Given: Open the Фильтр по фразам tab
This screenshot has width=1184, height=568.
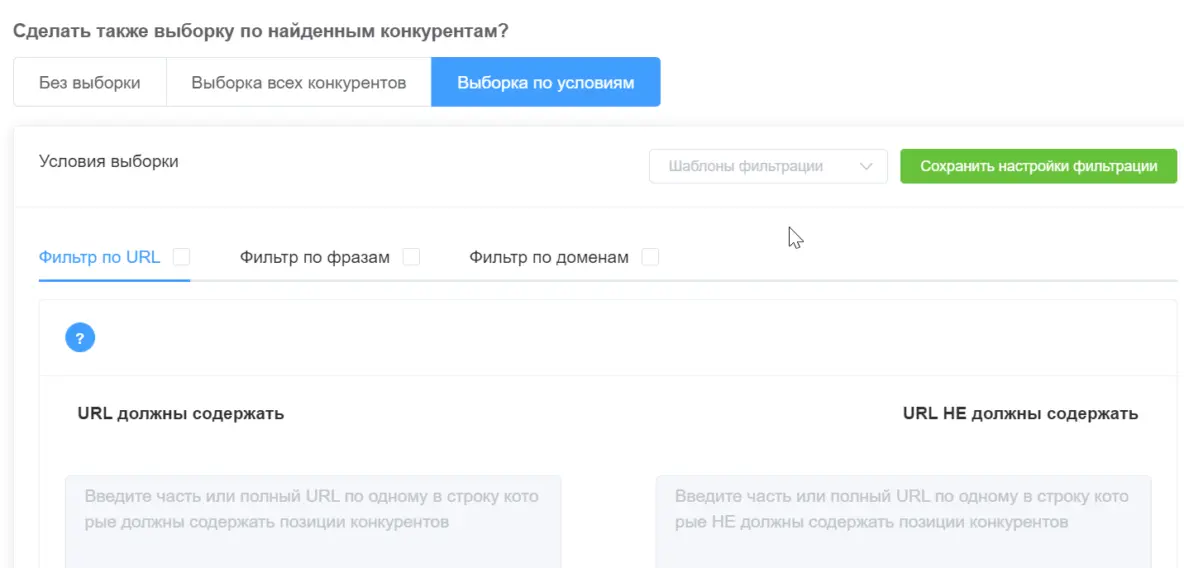Looking at the screenshot, I should click(314, 257).
